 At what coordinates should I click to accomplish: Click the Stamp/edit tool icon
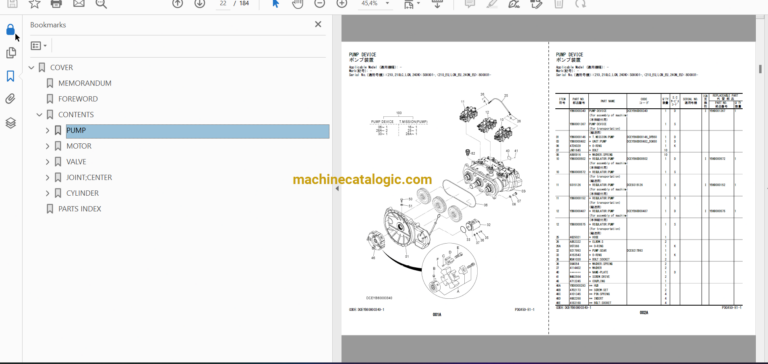[536, 3]
